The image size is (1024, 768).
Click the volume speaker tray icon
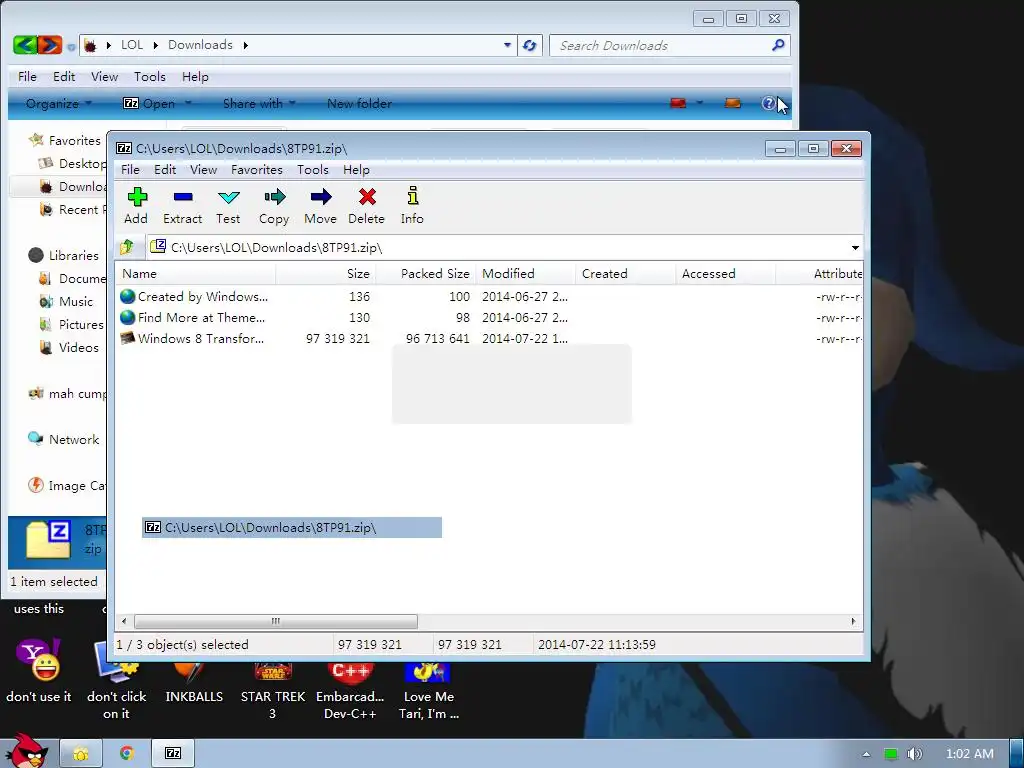[915, 754]
